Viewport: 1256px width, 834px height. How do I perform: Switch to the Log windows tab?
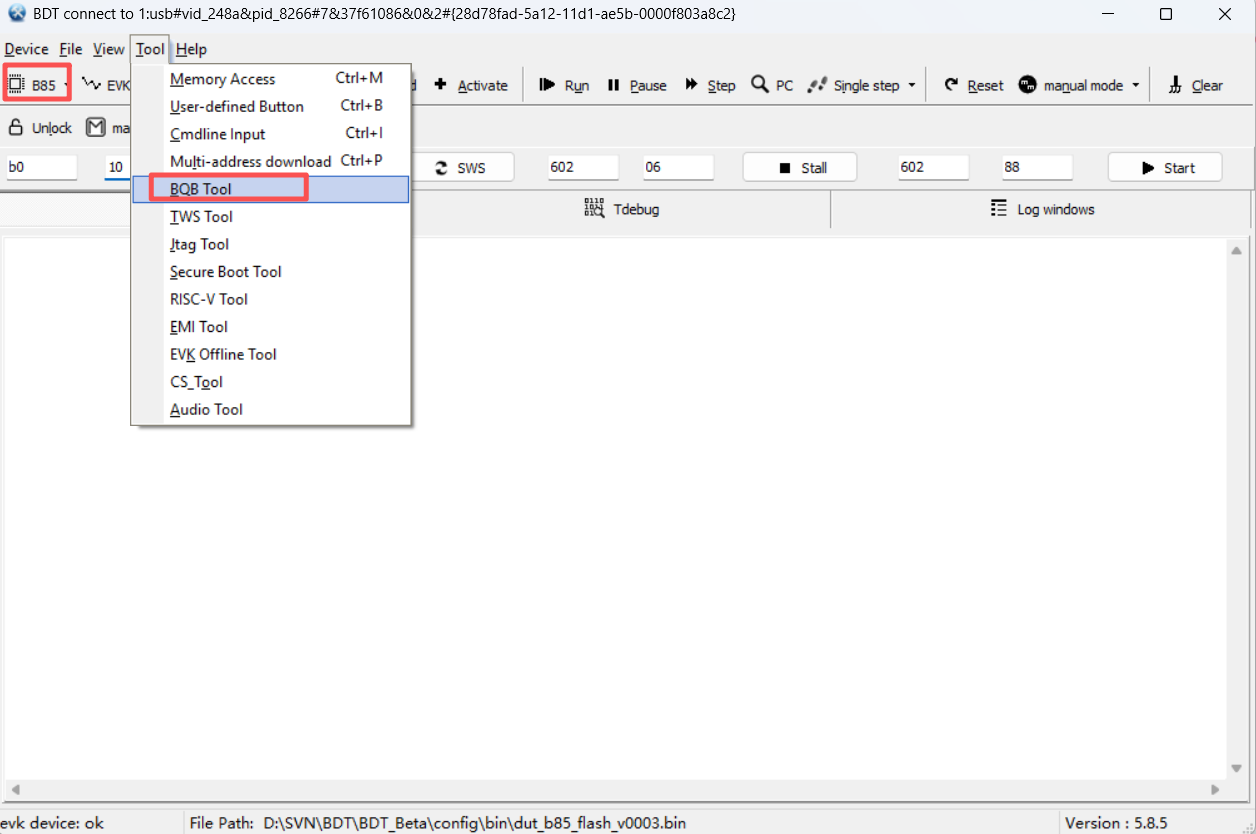coord(1042,209)
